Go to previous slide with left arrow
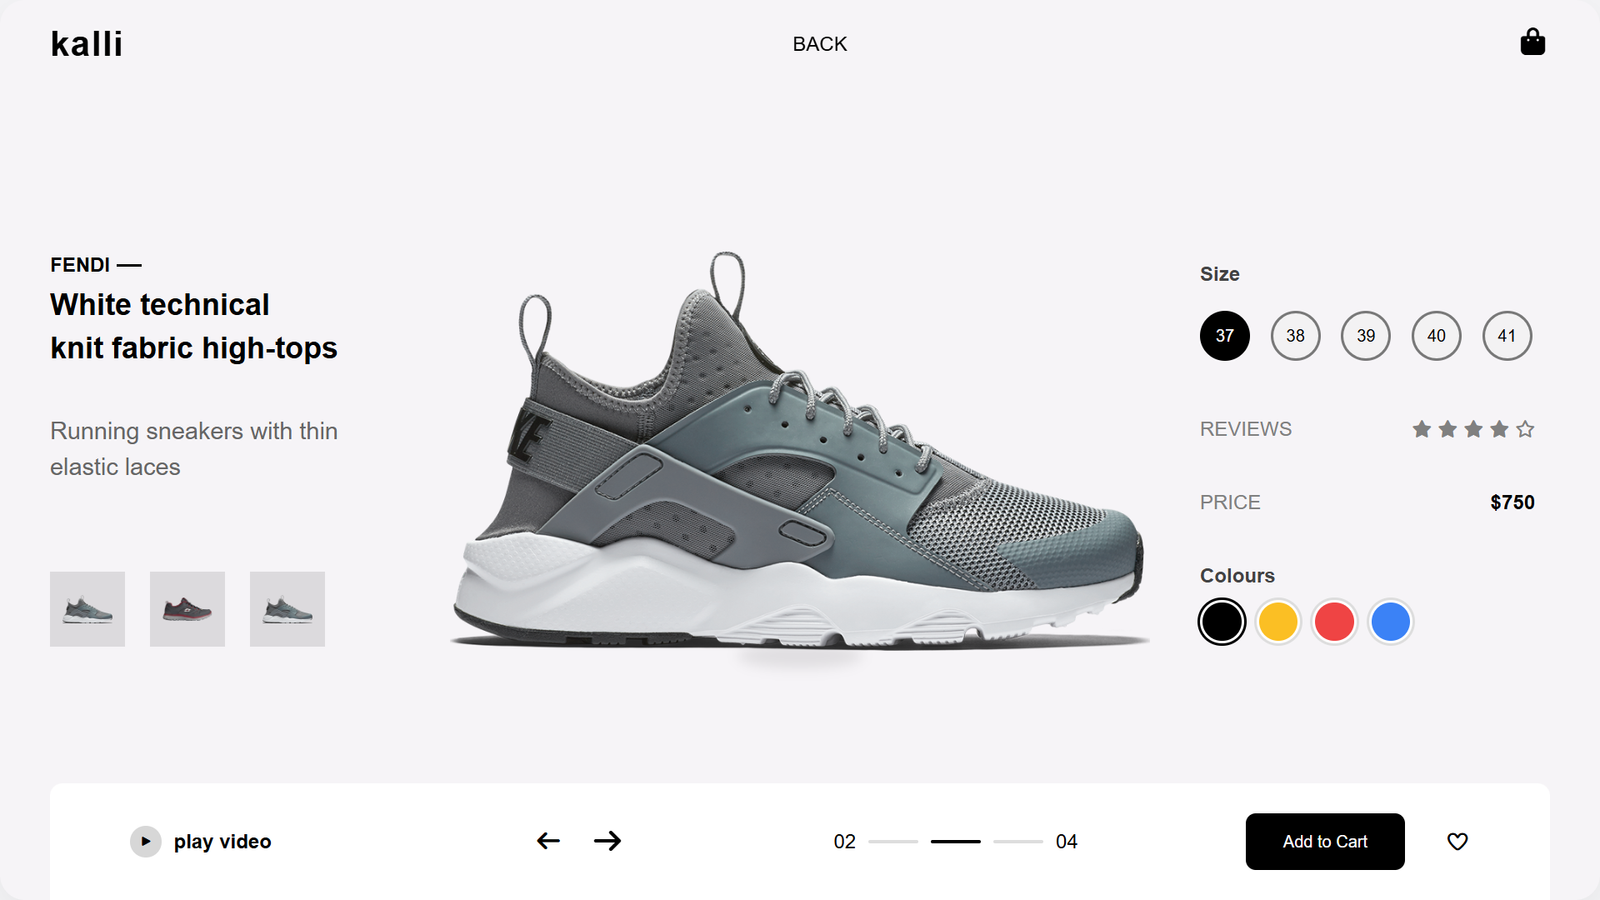Viewport: 1600px width, 900px height. click(548, 841)
